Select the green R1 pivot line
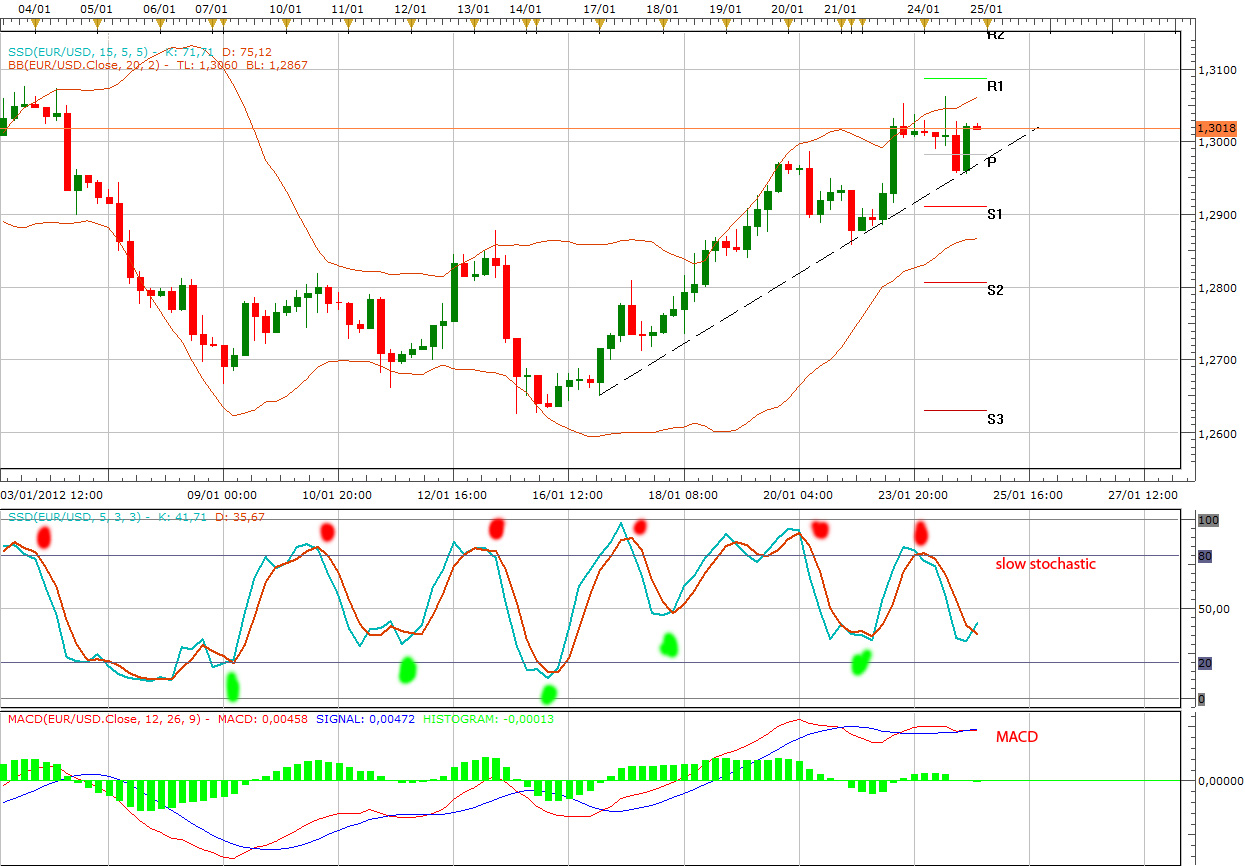Screen dimensions: 1245x866 coord(955,78)
